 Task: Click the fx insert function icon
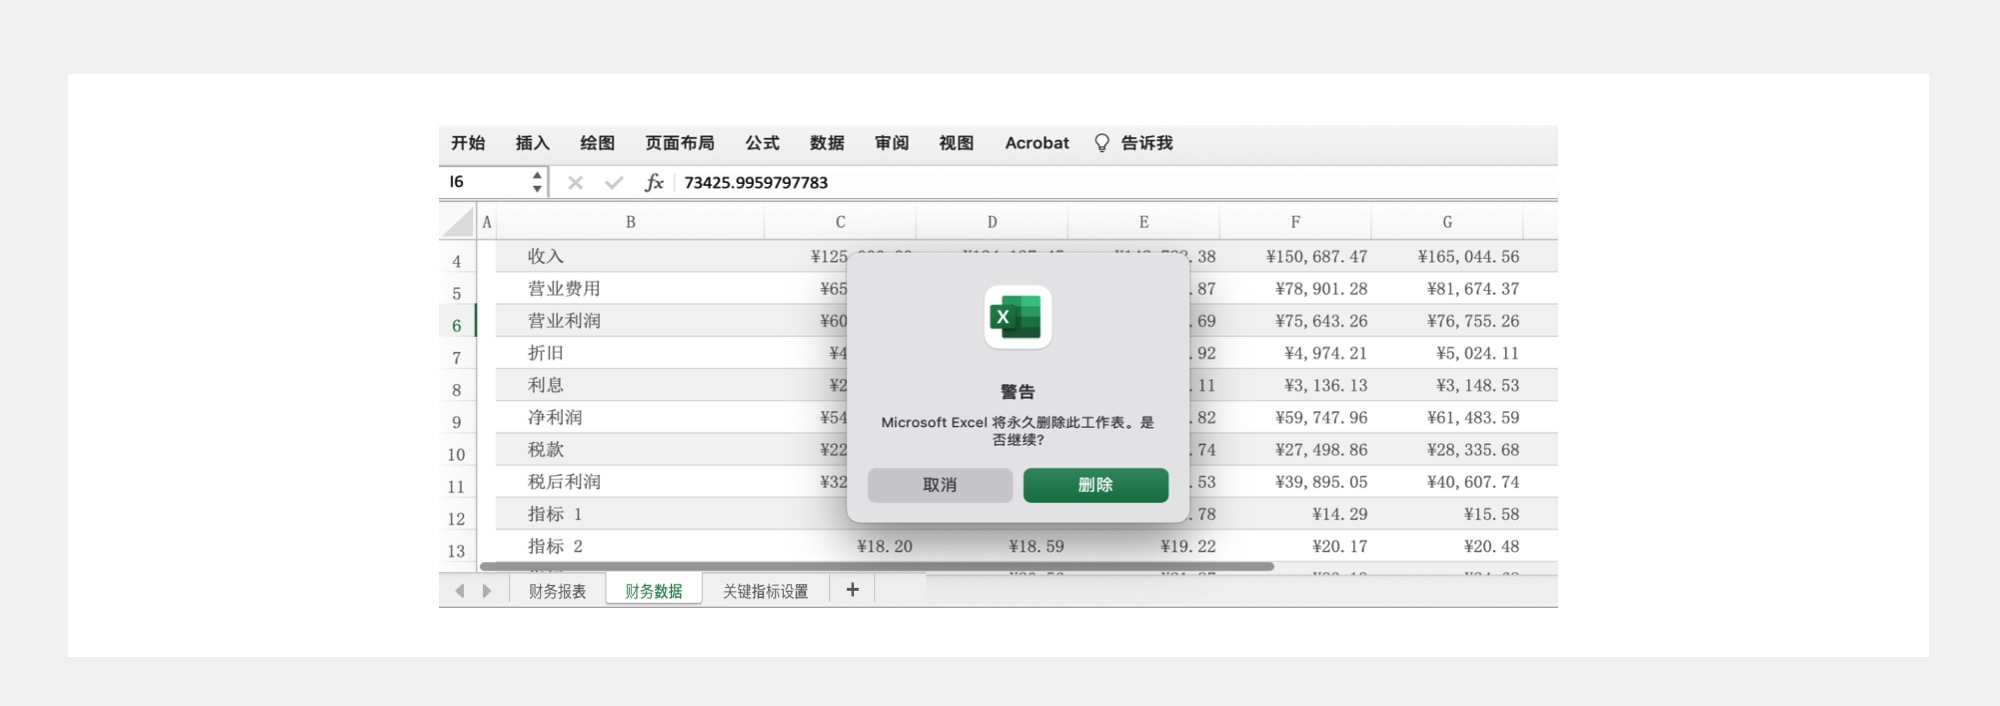tap(654, 182)
